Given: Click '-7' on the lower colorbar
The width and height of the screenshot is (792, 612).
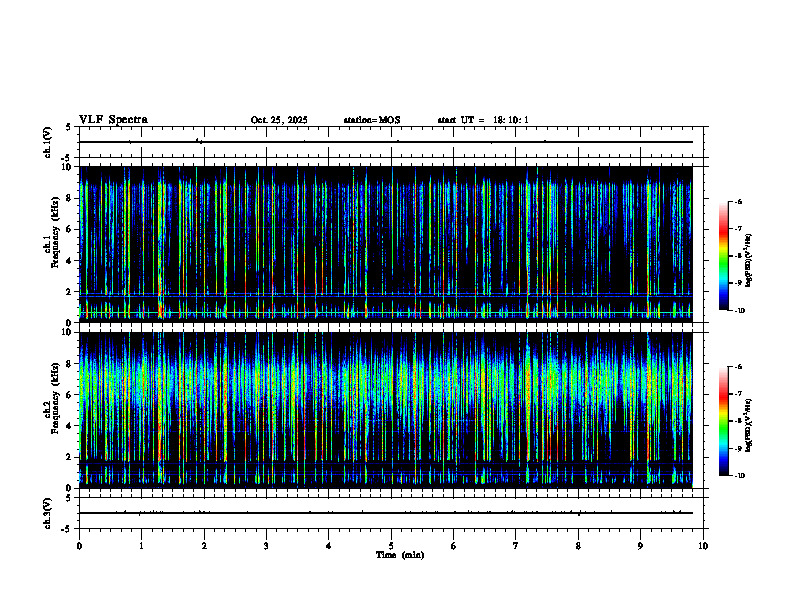Looking at the screenshot, I should (738, 394).
